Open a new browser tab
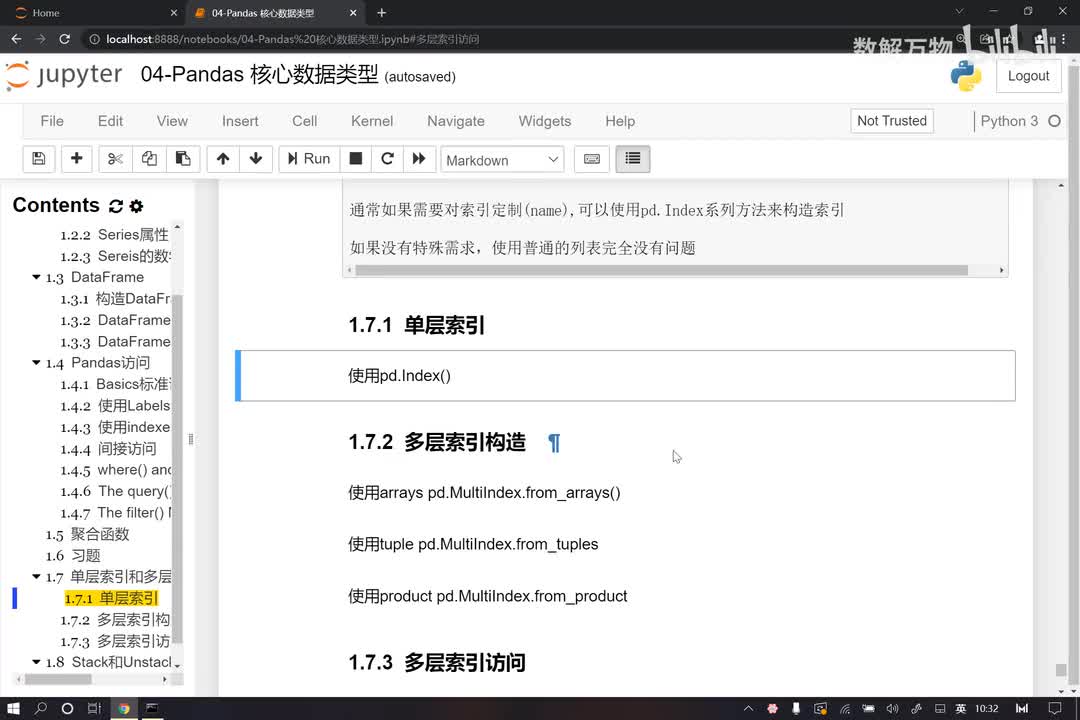This screenshot has width=1080, height=720. (382, 13)
